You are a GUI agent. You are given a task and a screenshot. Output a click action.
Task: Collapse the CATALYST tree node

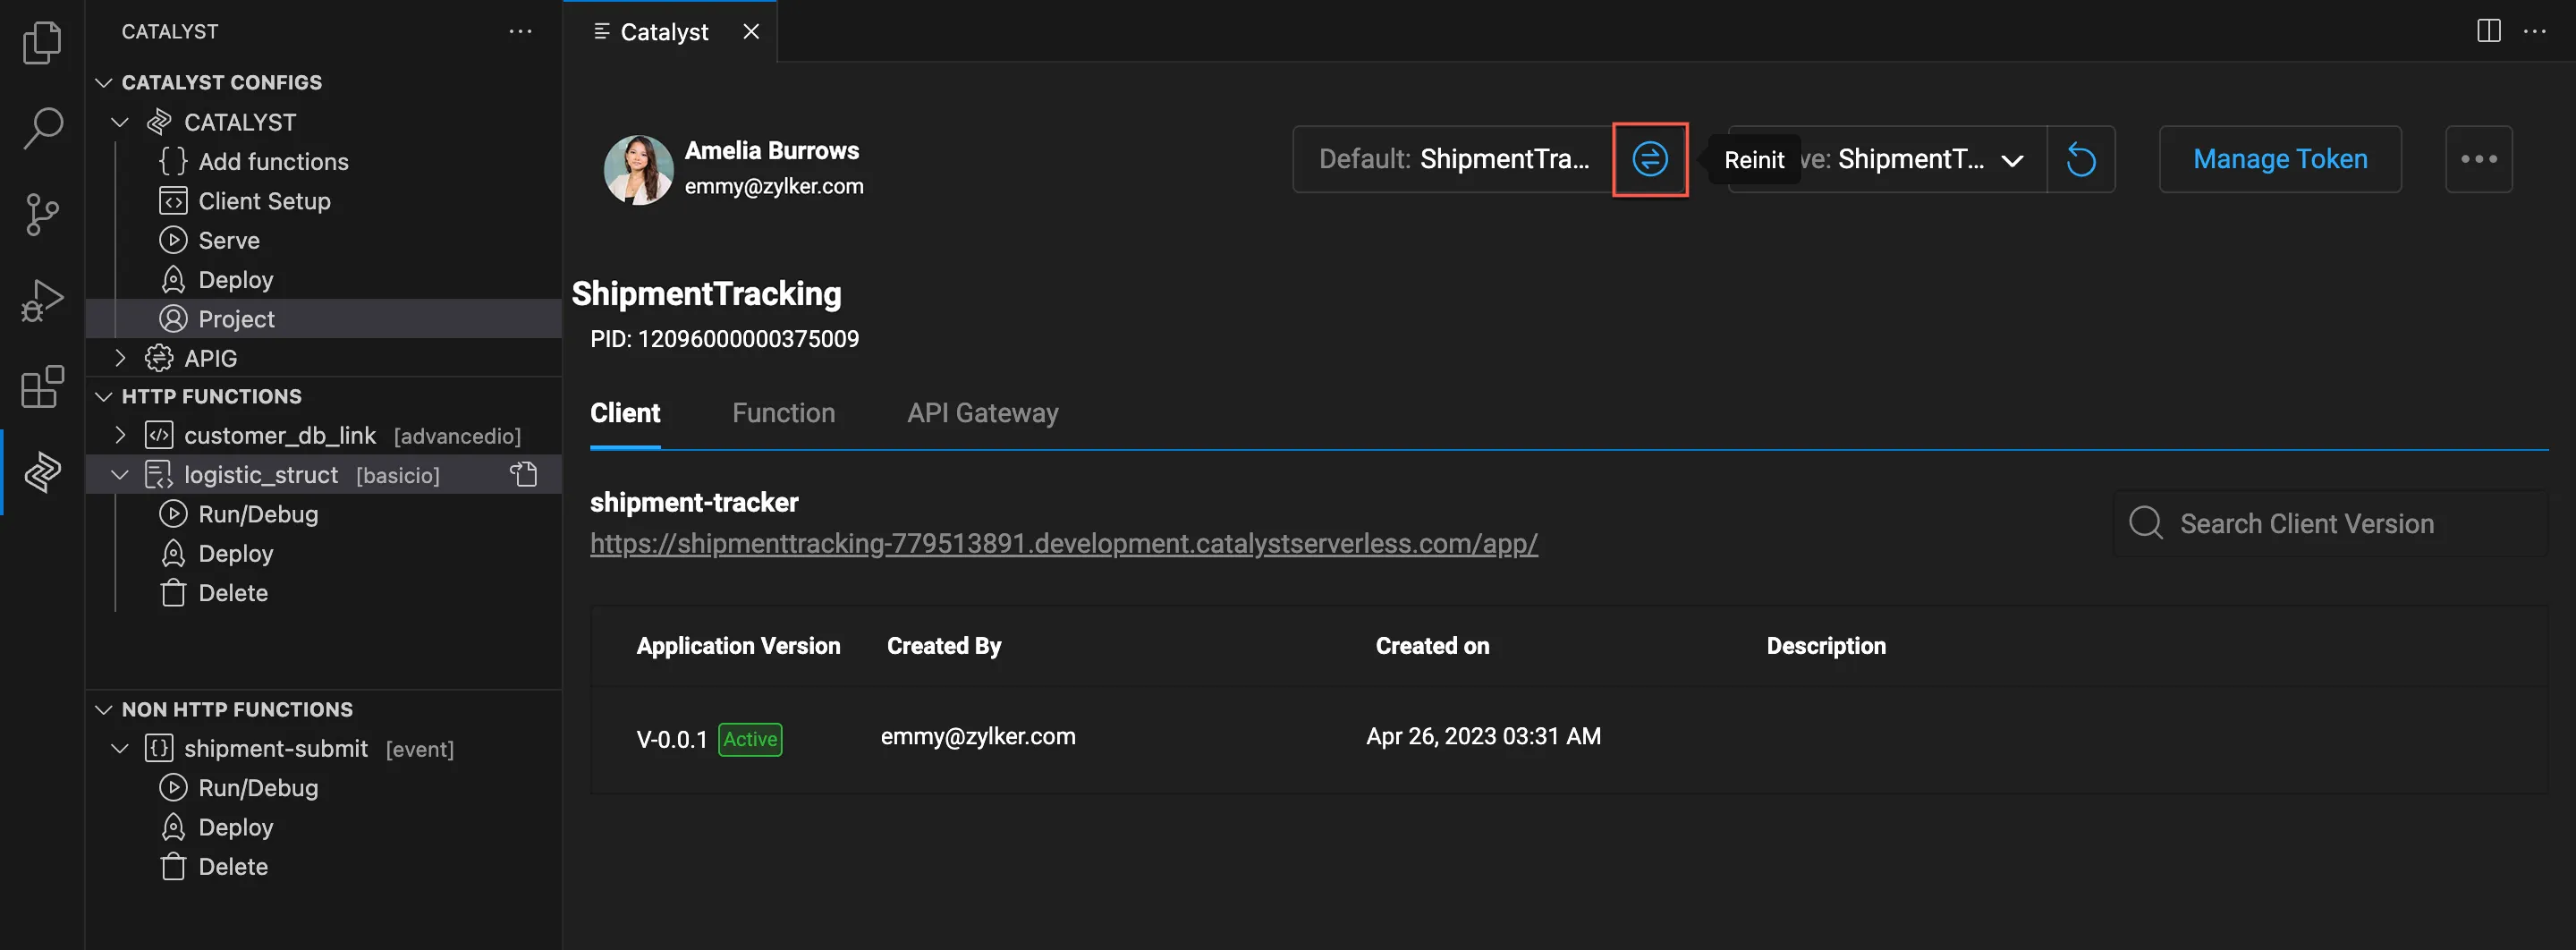pyautogui.click(x=120, y=122)
